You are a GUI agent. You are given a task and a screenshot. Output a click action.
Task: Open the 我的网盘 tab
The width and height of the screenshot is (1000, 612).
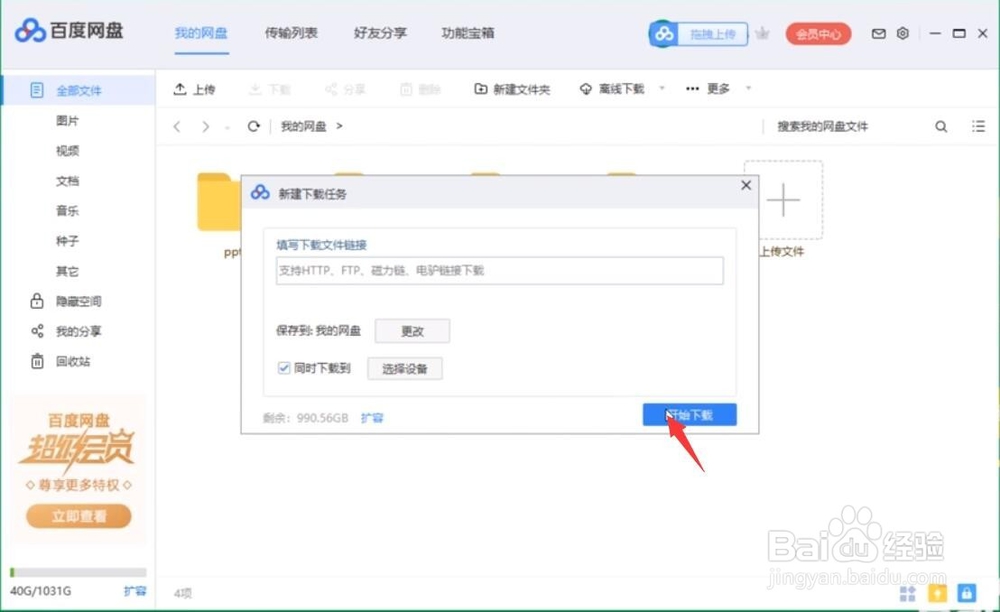point(201,33)
